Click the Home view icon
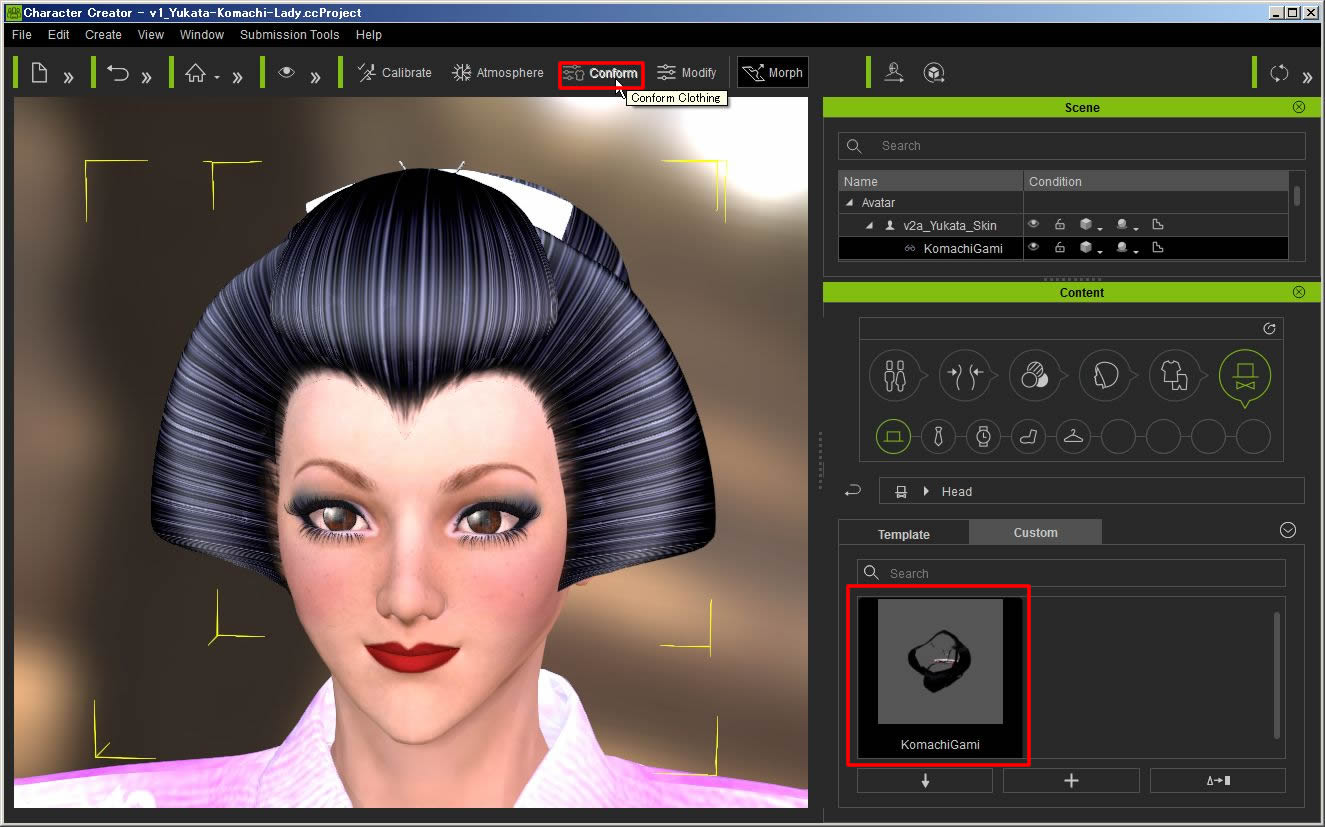Viewport: 1325px width, 827px height. 196,73
